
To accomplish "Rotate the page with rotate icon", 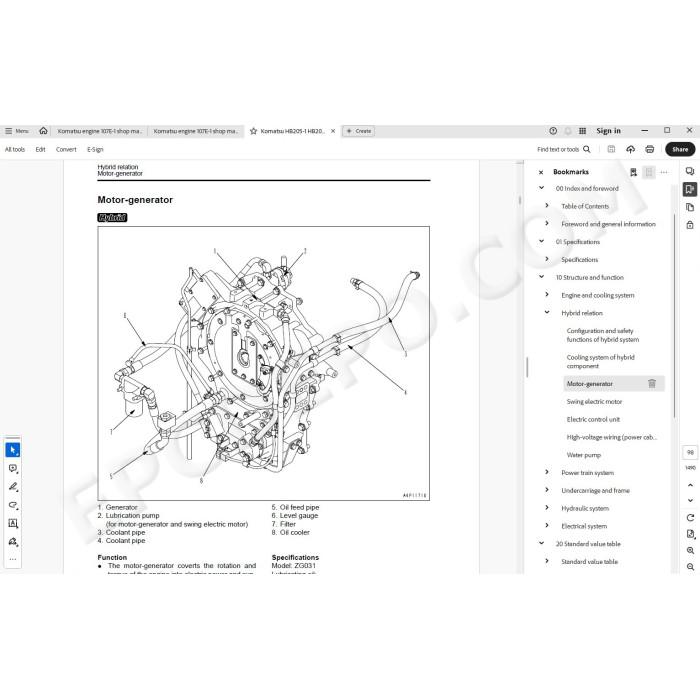I will coord(690,518).
